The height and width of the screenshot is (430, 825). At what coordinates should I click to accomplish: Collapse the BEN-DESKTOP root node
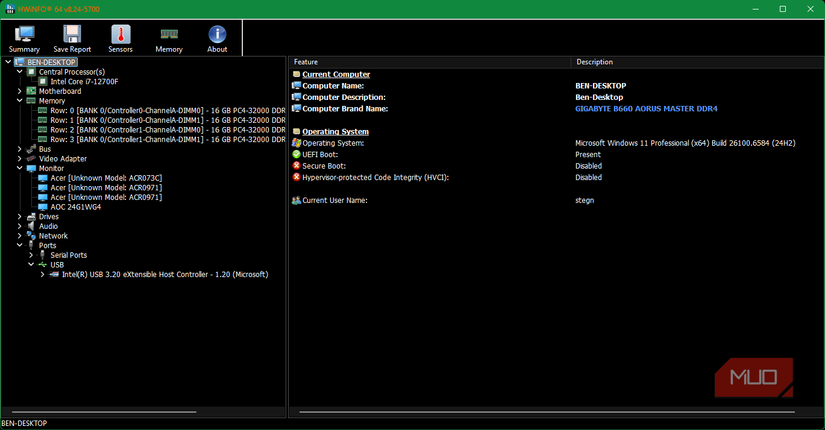tap(8, 62)
